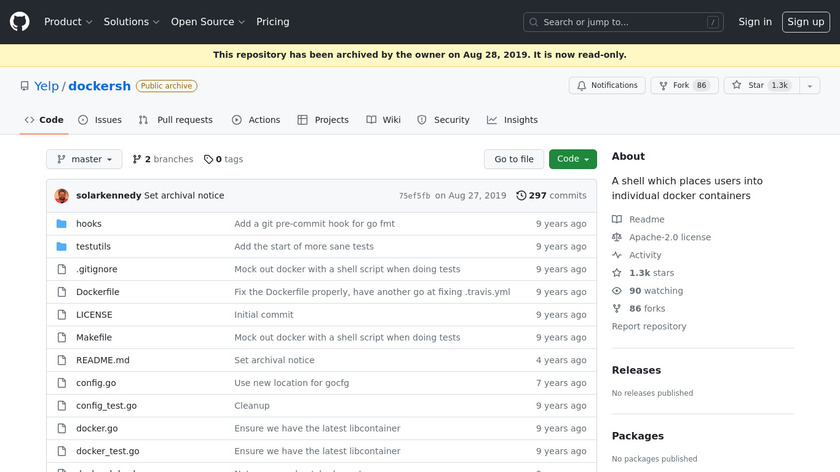Screen dimensions: 840x472
Task: Open the 297 commits history
Action: [551, 196]
